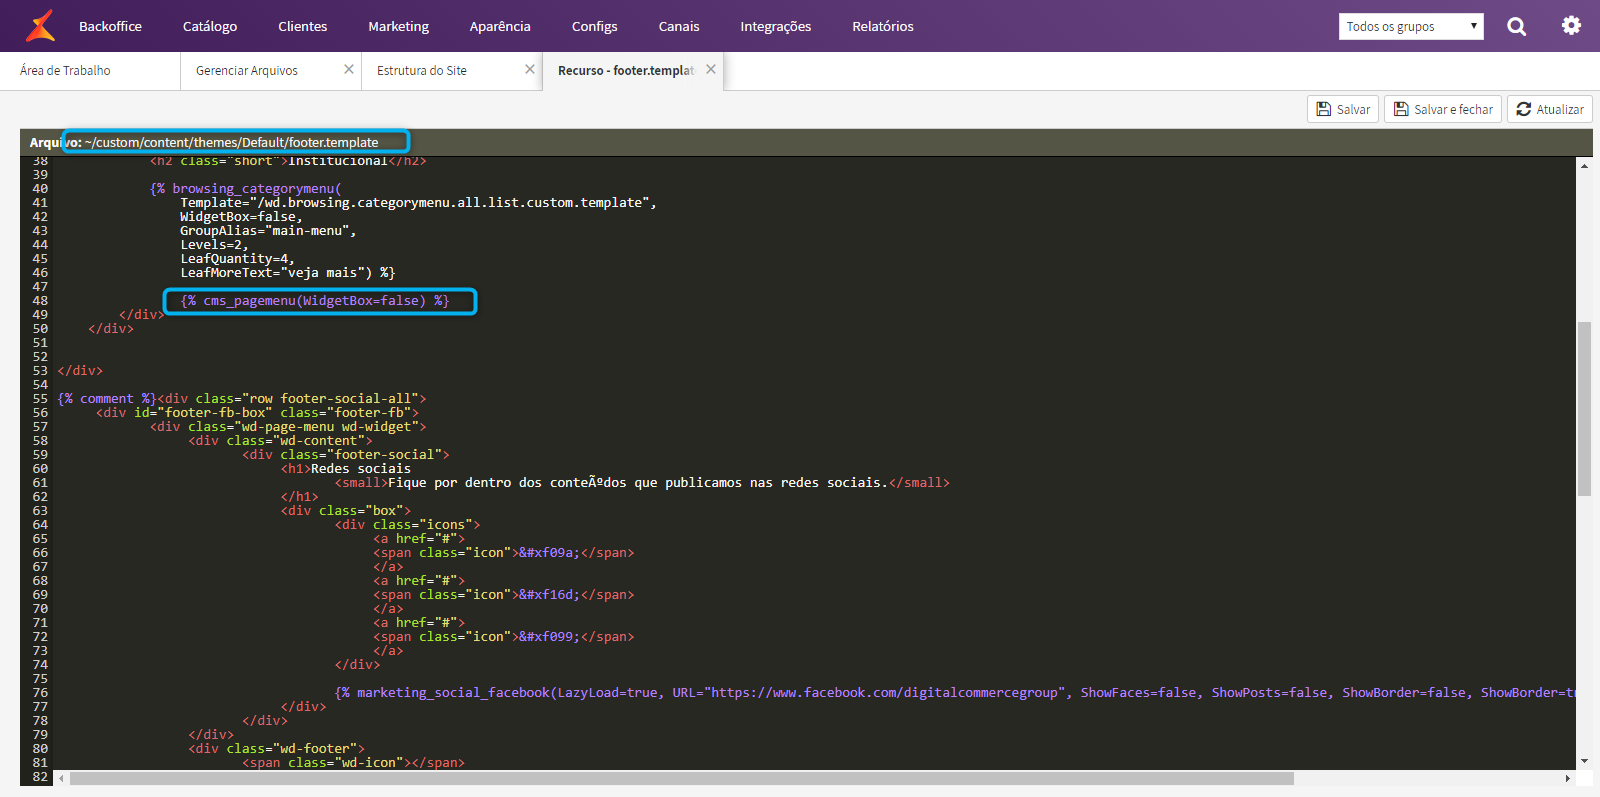Click the LeafMoreText="veja mais" line
Screen dimensions: 1600x797
(x=288, y=272)
